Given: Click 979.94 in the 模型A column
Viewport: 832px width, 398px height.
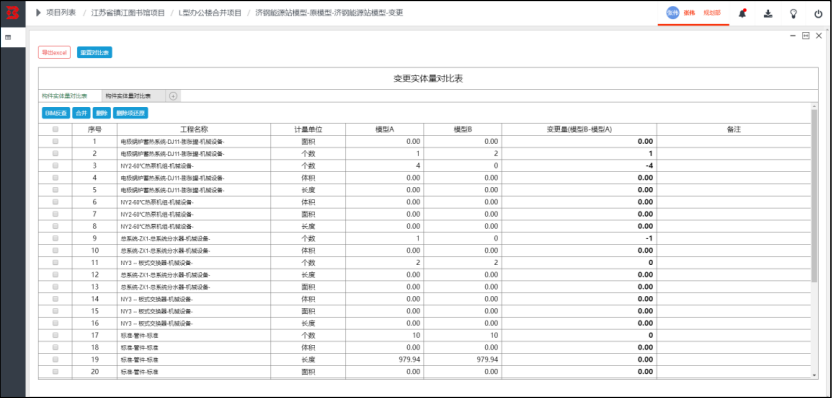Looking at the screenshot, I should [409, 359].
